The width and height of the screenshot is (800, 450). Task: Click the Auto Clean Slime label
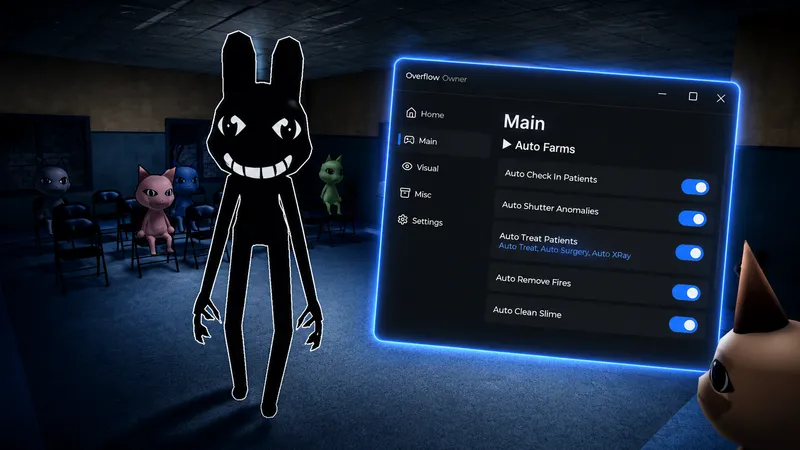tap(527, 312)
